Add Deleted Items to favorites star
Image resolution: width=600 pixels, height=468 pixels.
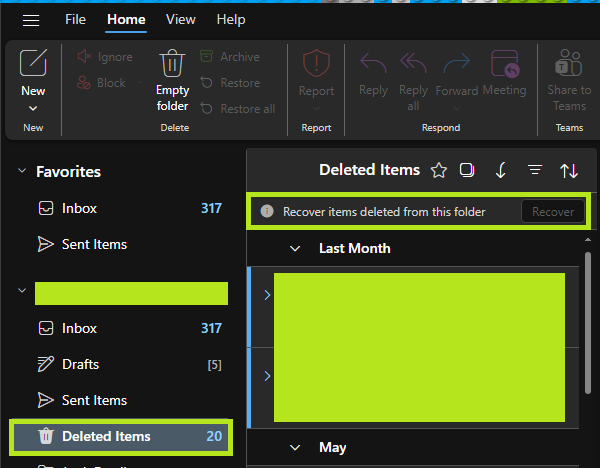(x=439, y=170)
